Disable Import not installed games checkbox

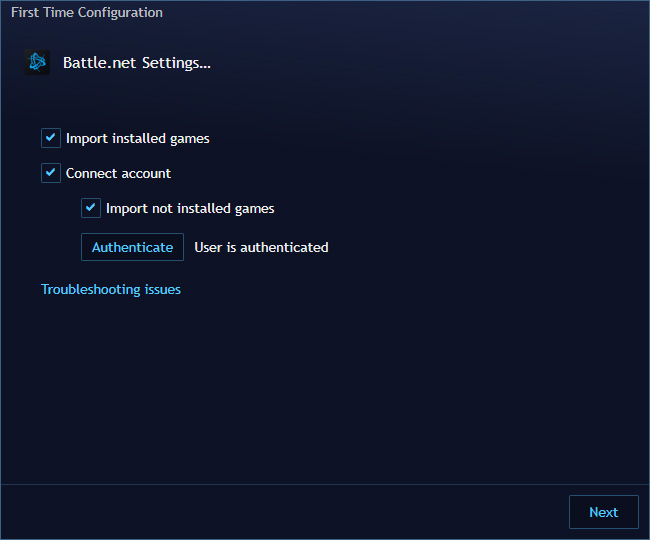click(x=91, y=208)
